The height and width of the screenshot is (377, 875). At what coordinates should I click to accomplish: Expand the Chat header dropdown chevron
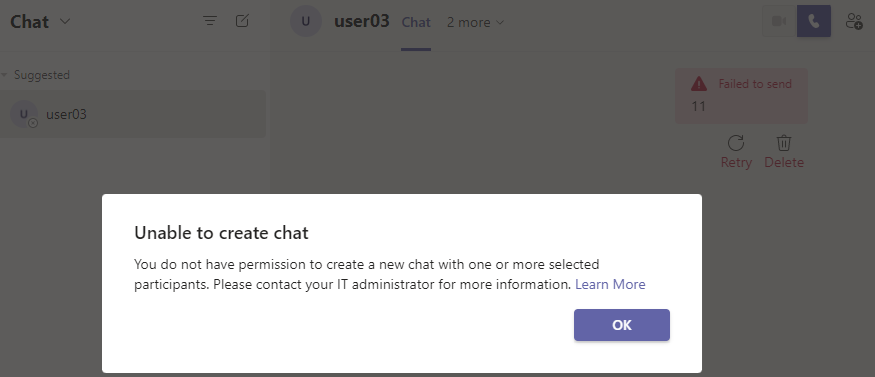[65, 22]
